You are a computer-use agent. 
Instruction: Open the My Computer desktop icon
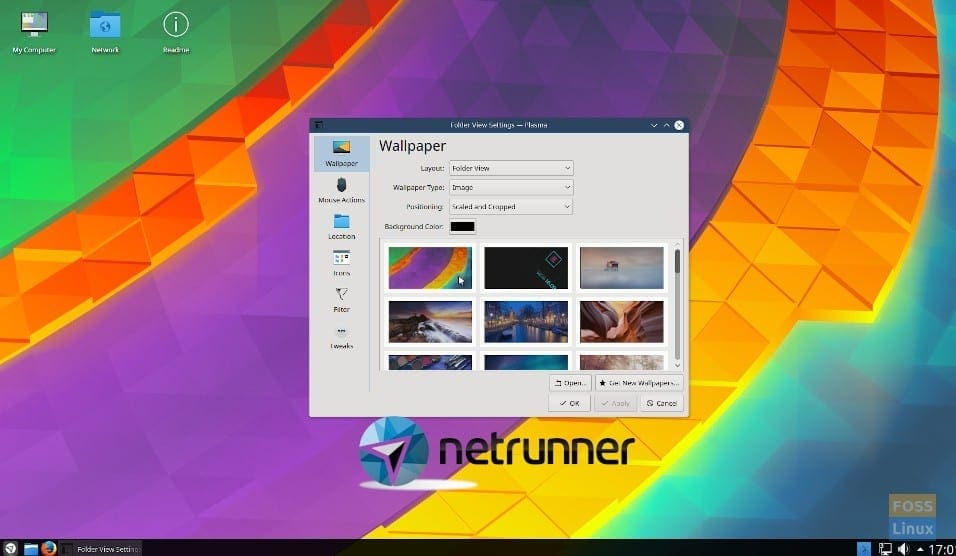click(x=34, y=32)
